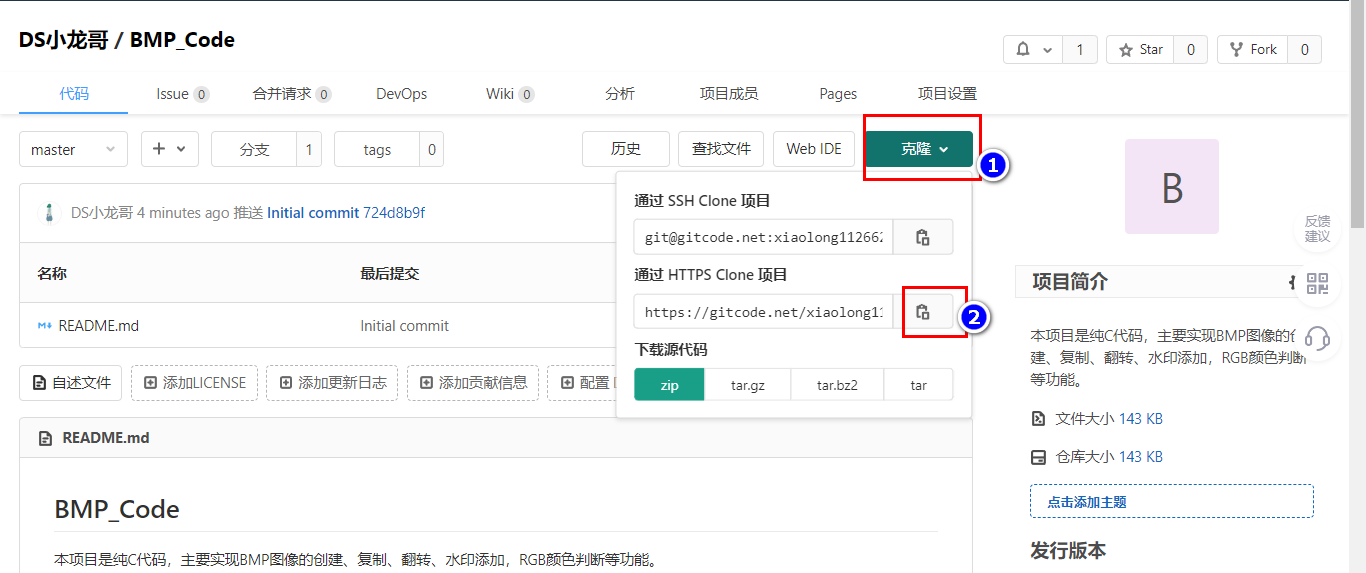Click the DS小龙哥 commit author avatar
Image resolution: width=1366 pixels, height=573 pixels.
pyautogui.click(x=49, y=213)
